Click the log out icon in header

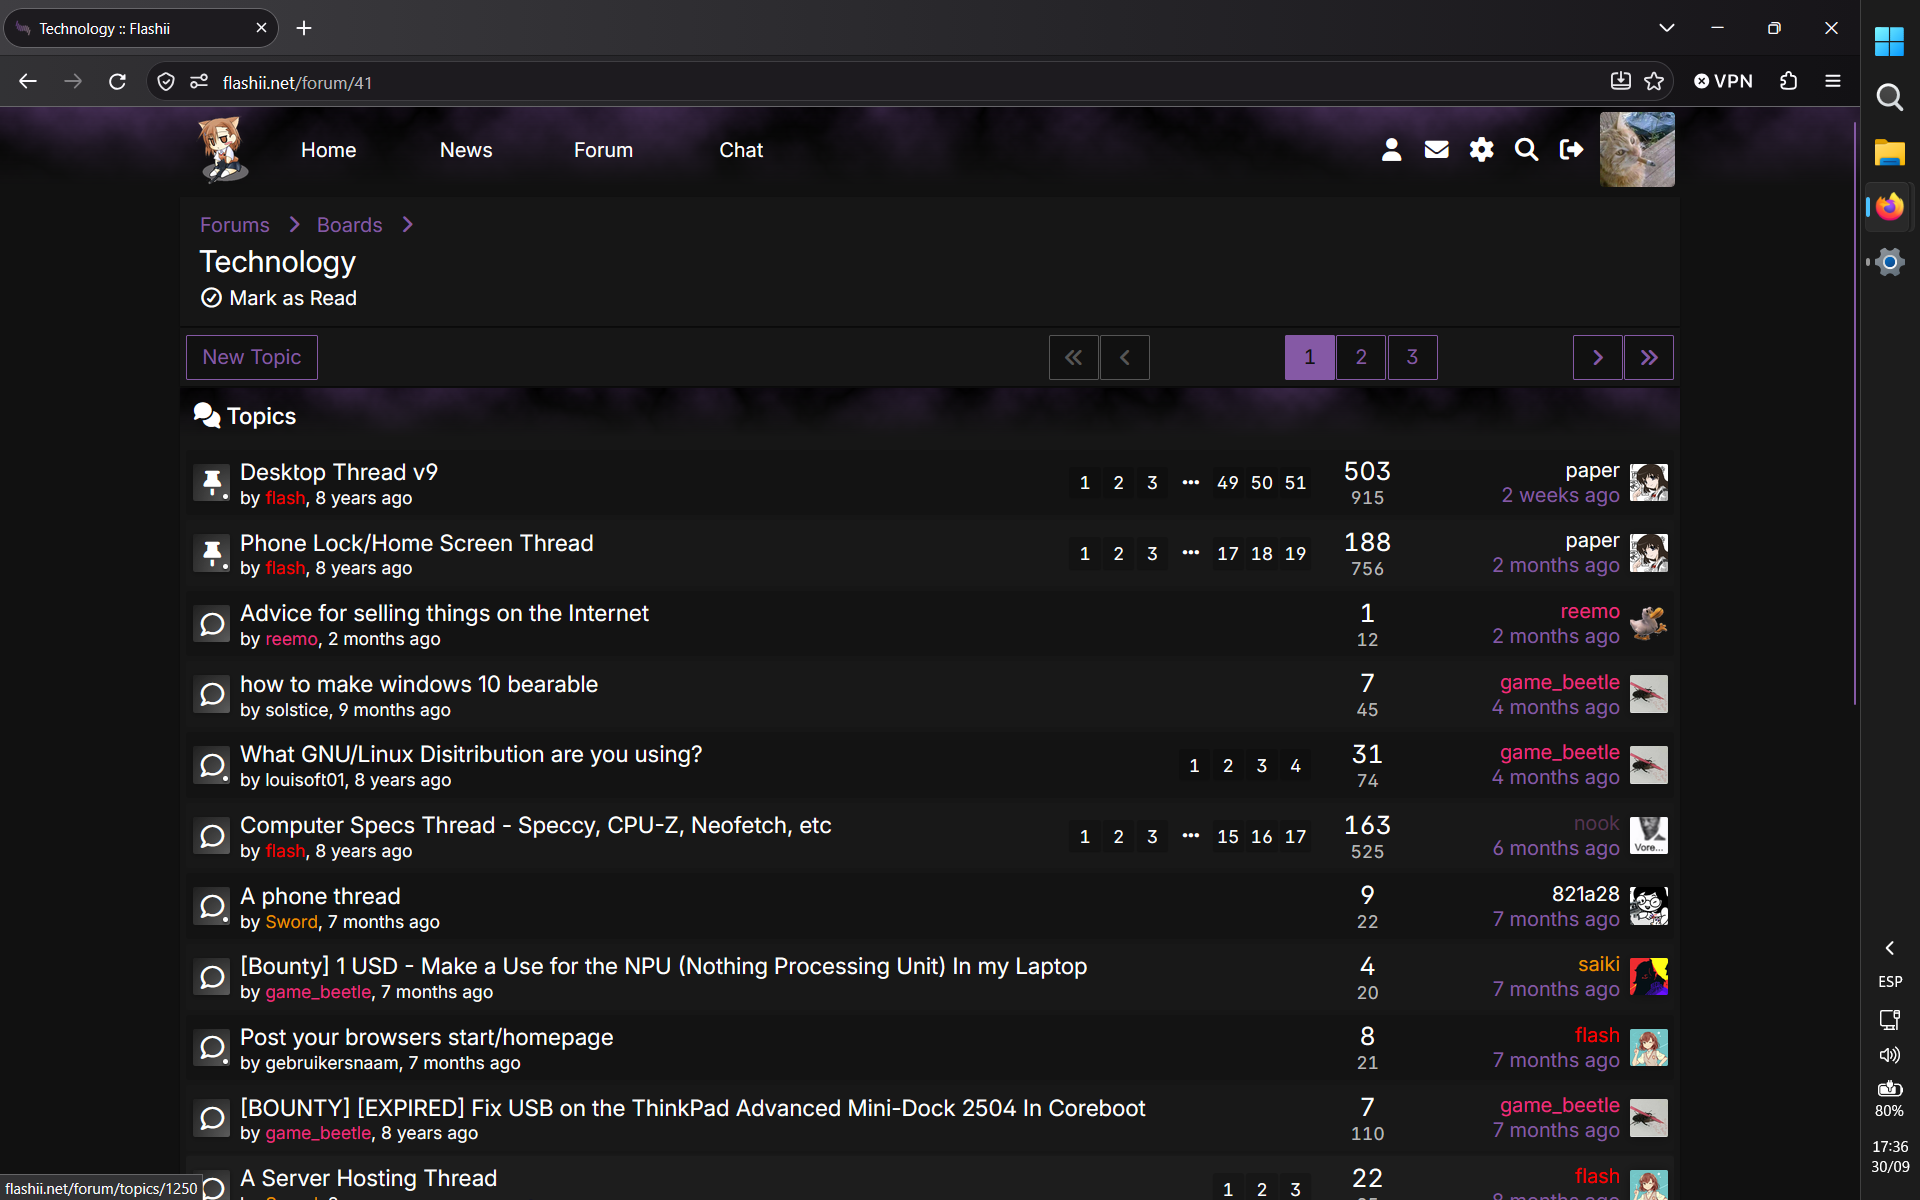tap(1571, 150)
